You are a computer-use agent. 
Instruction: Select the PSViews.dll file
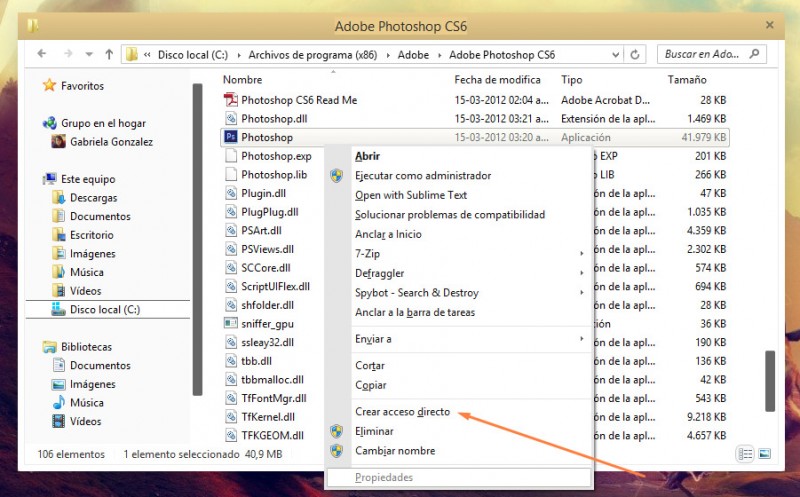click(267, 249)
